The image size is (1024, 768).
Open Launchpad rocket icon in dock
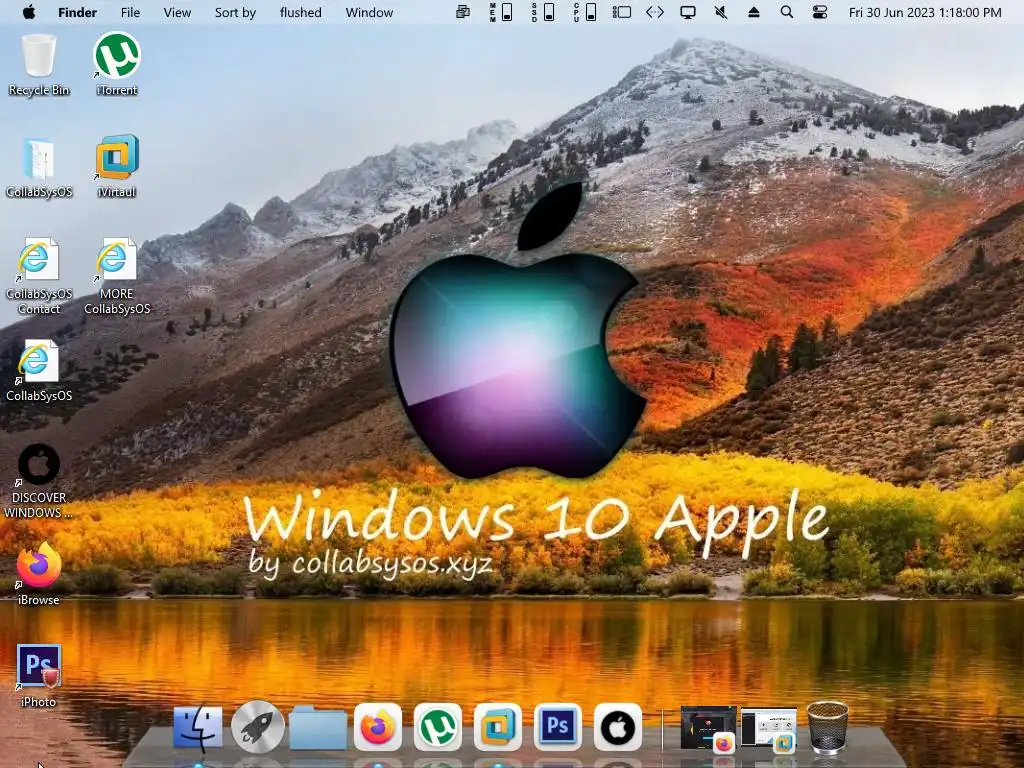pos(258,727)
